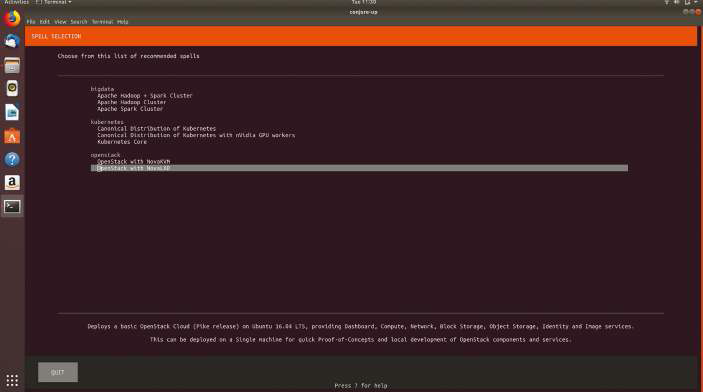Select Apache Hadoop + Spark Cluster spell
703x392 pixels.
coord(144,96)
